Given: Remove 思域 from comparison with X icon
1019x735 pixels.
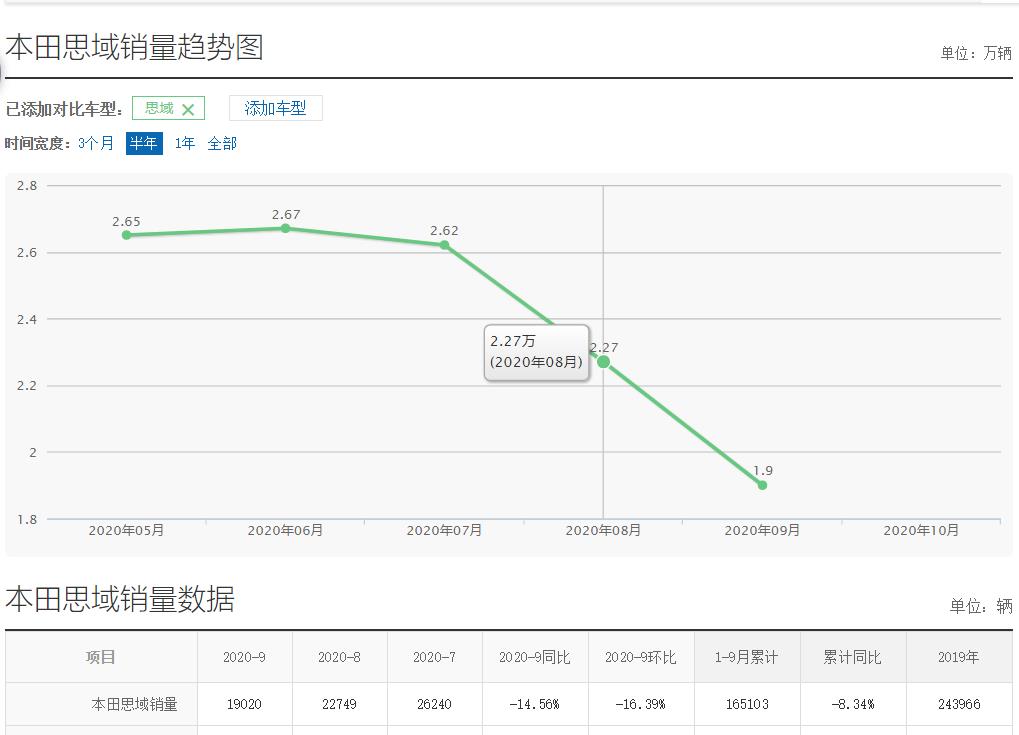Looking at the screenshot, I should 188,109.
